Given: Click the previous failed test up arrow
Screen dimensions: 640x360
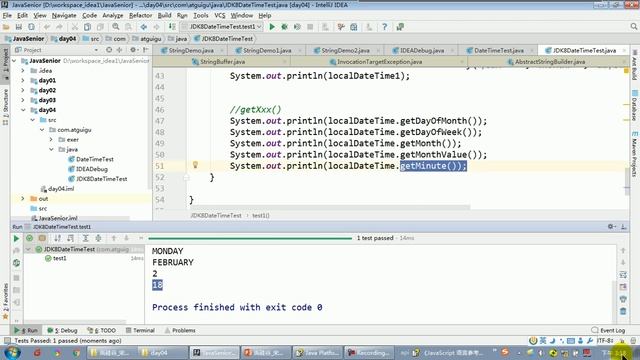Looking at the screenshot, I should click(114, 238).
